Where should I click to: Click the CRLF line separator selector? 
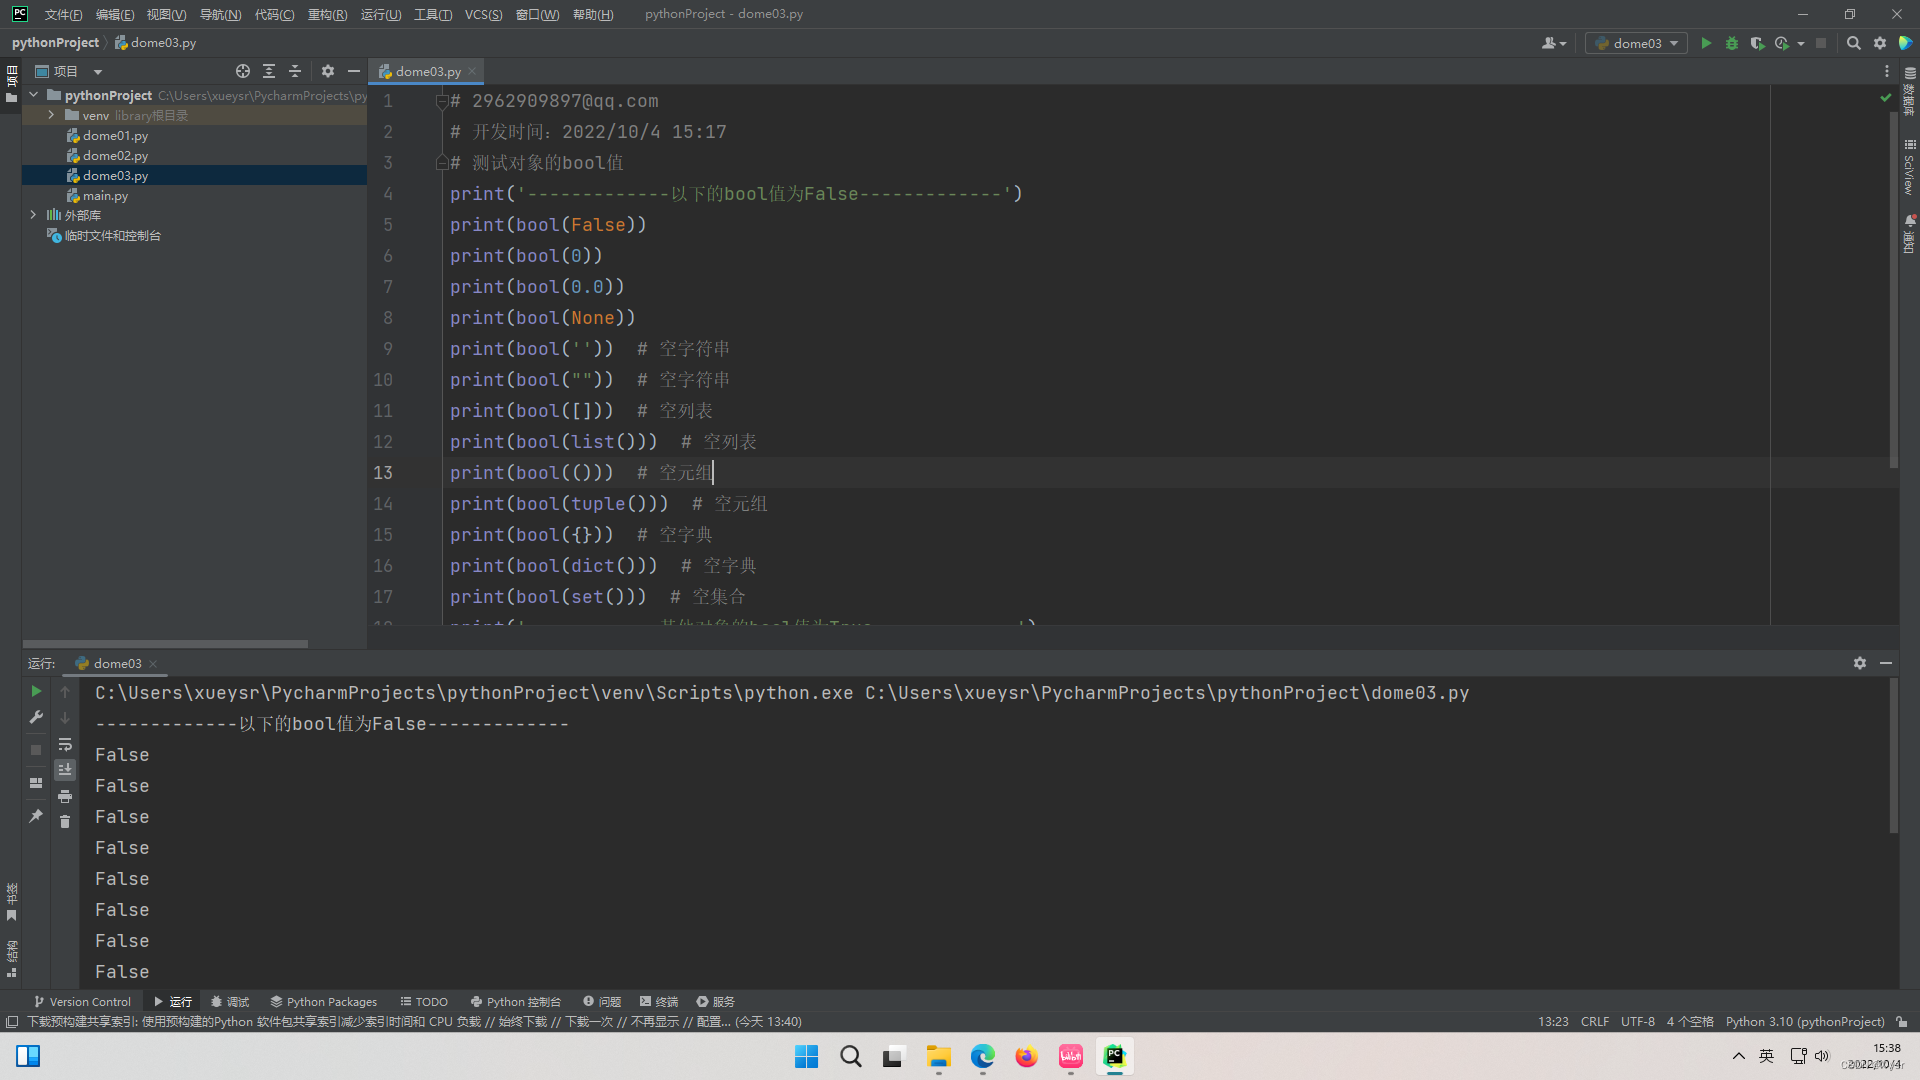coord(1594,1021)
